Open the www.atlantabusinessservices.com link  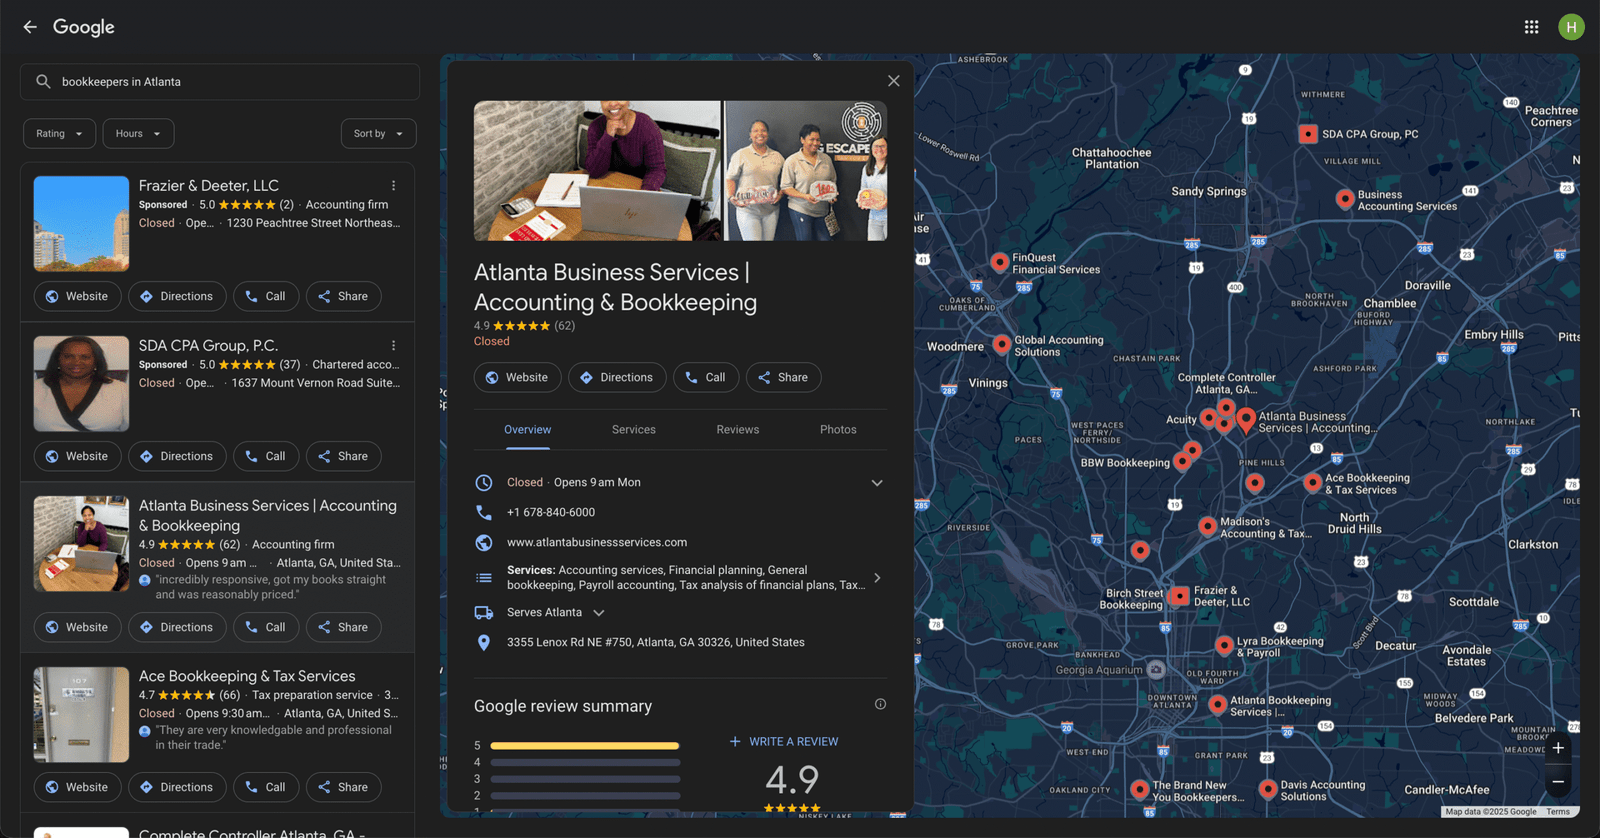click(x=597, y=543)
